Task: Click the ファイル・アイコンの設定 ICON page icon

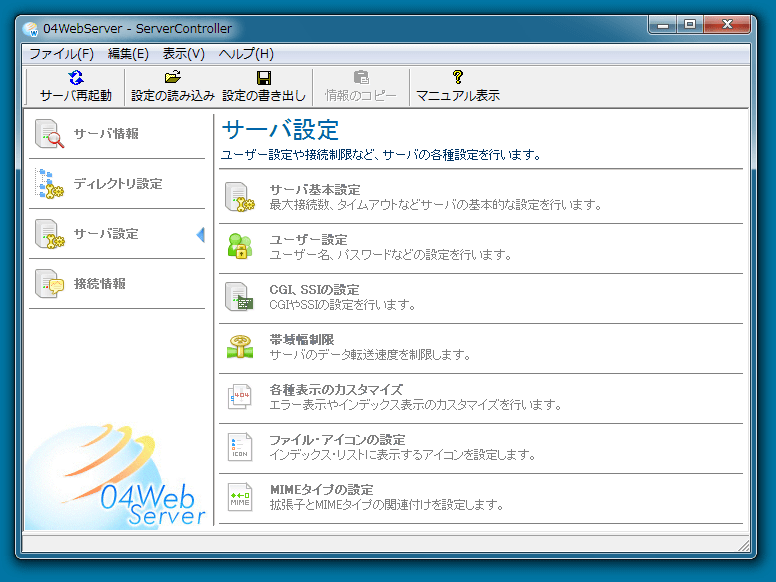Action: point(240,446)
